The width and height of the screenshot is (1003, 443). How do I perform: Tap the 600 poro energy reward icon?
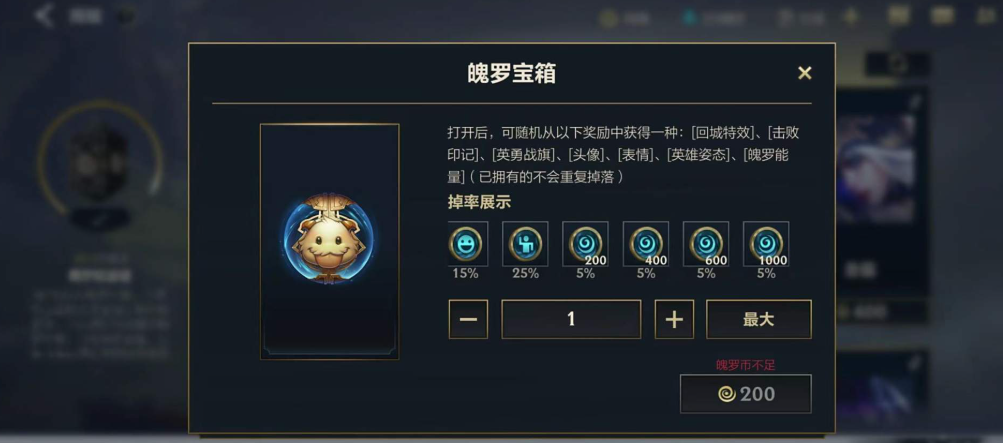(706, 244)
